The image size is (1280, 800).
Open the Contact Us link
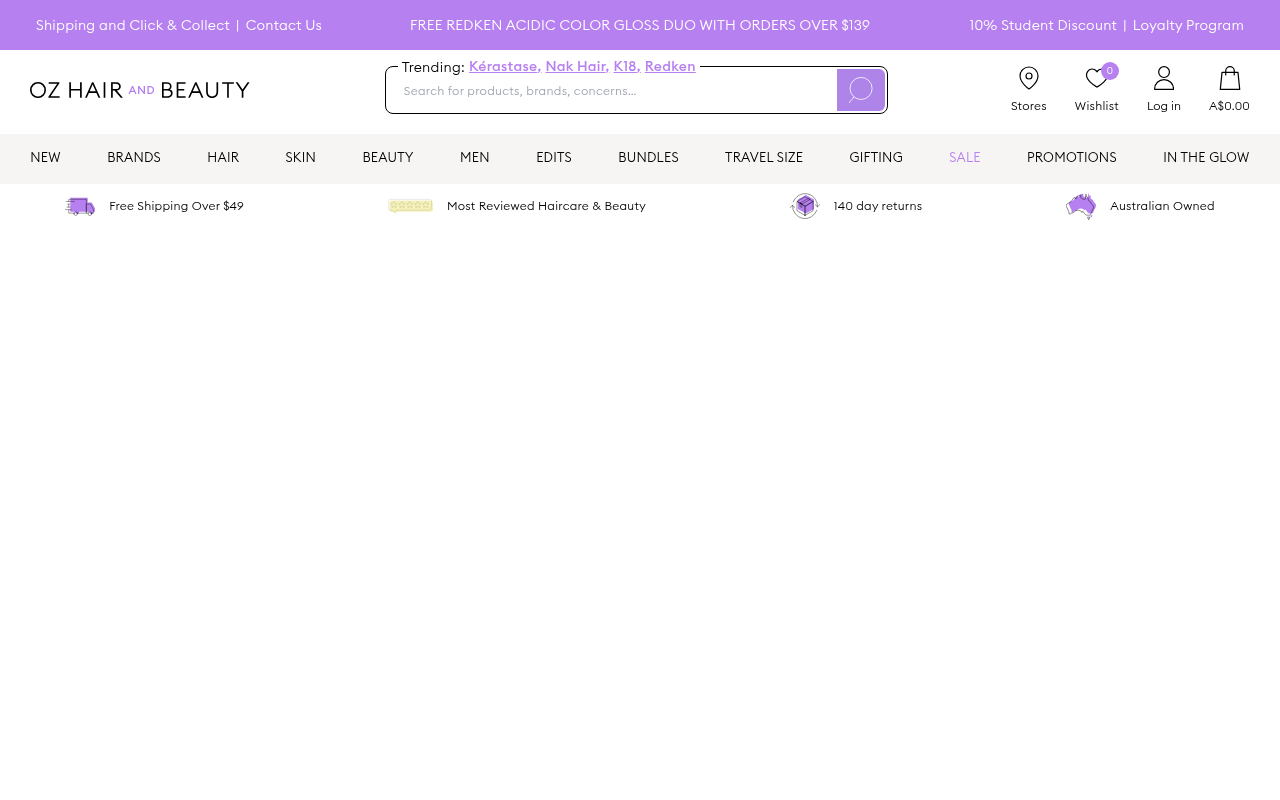click(x=284, y=25)
